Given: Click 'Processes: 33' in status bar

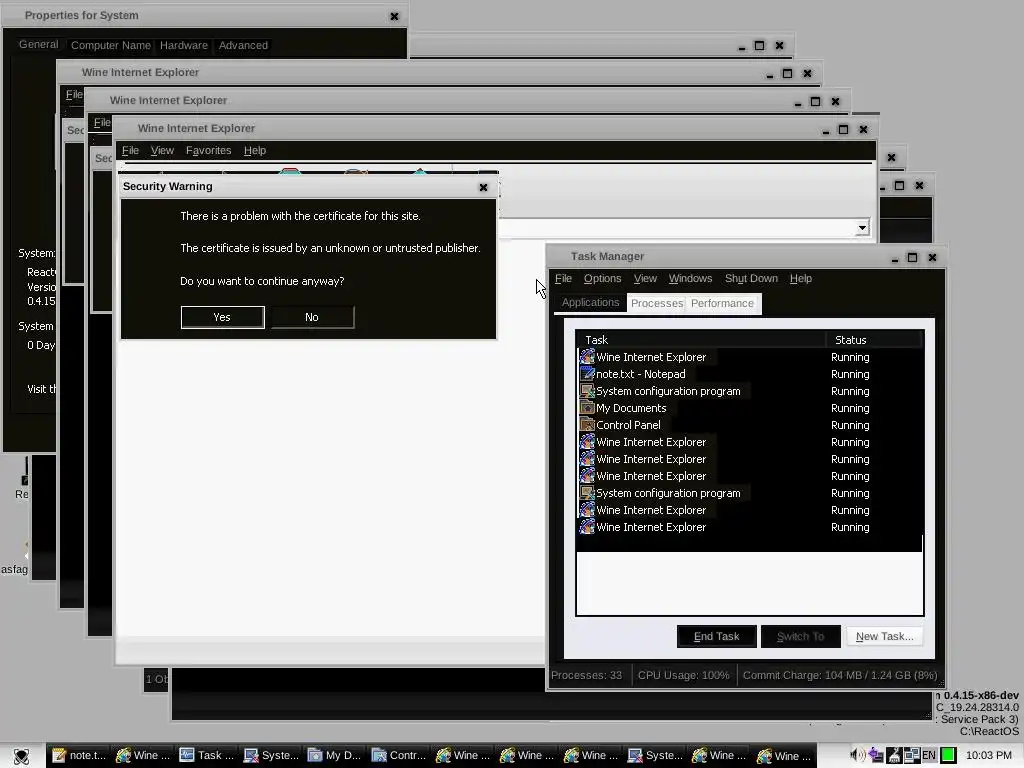Looking at the screenshot, I should pos(586,675).
